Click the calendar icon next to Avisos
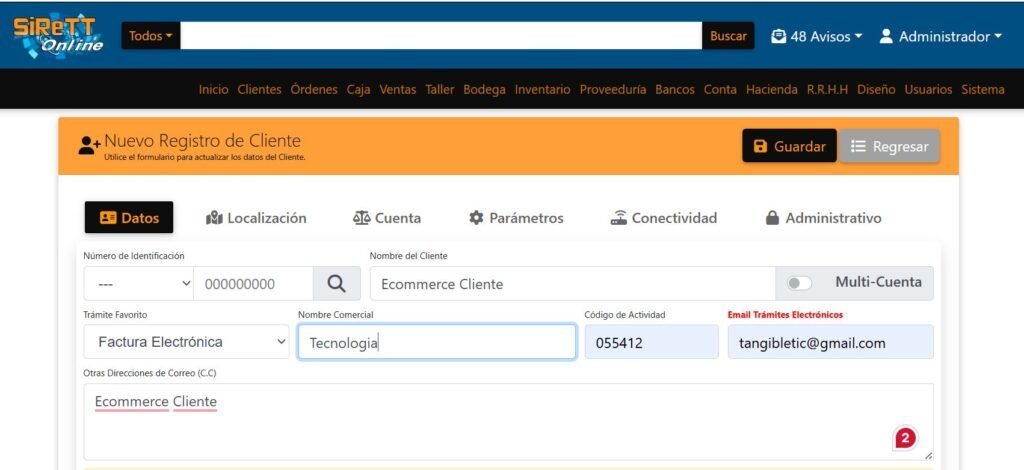 [x=779, y=36]
